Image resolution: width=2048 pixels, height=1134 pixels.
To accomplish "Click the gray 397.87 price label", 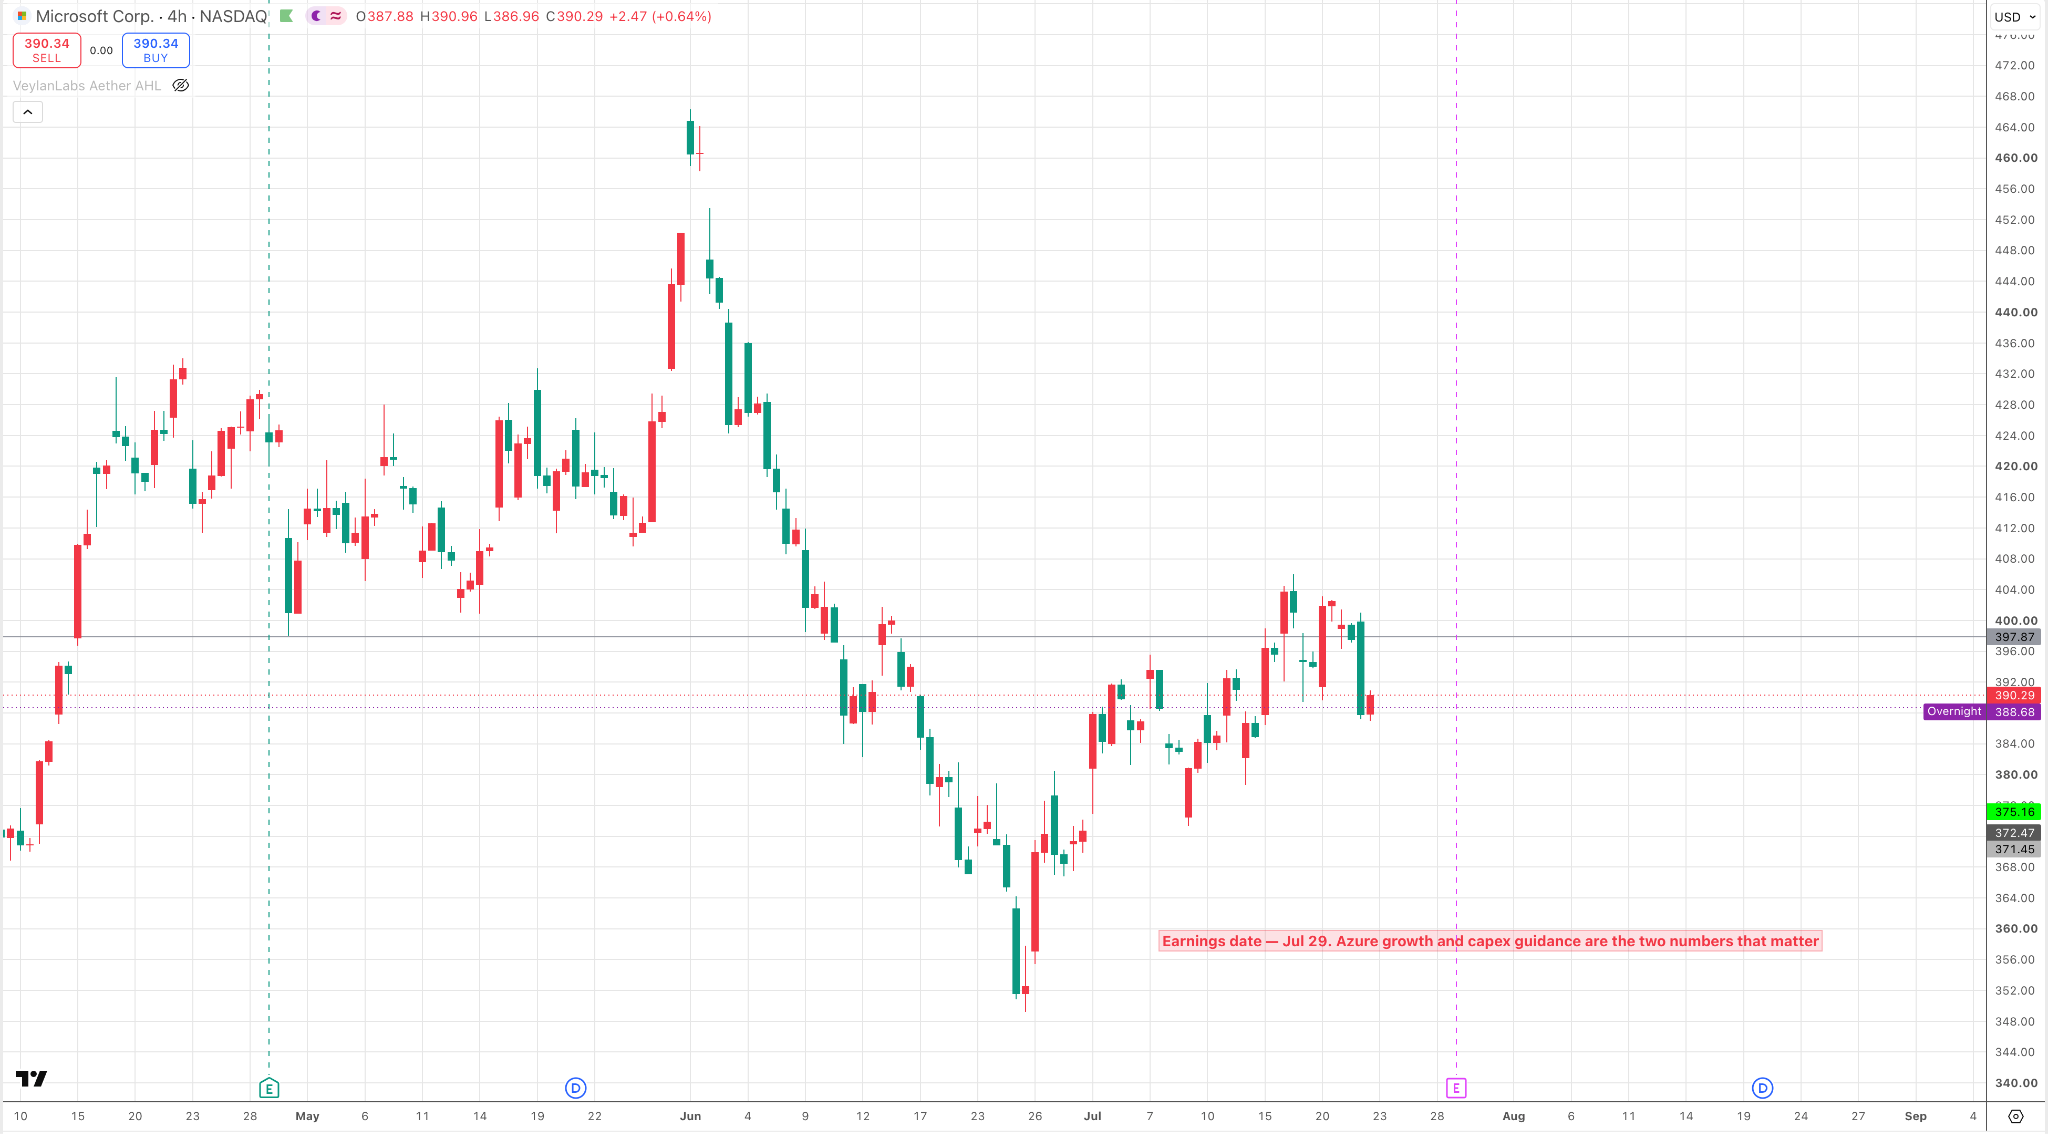I will pos(2014,637).
